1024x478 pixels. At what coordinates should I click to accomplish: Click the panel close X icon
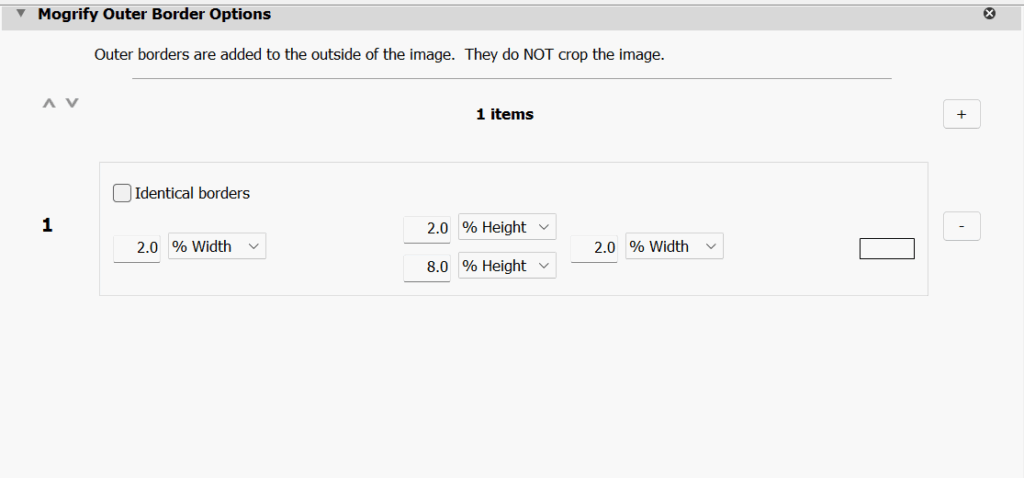pos(990,14)
